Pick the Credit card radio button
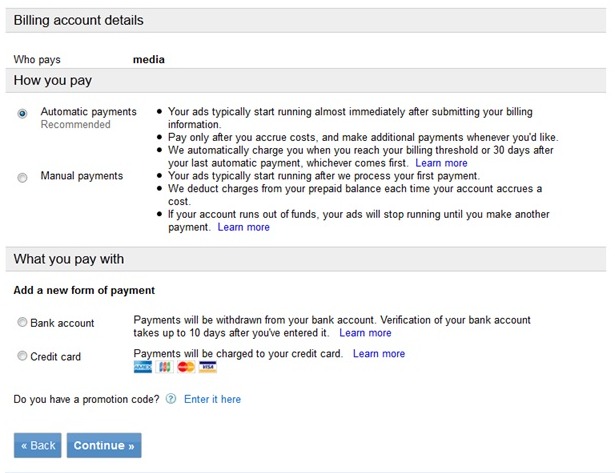 click(22, 356)
